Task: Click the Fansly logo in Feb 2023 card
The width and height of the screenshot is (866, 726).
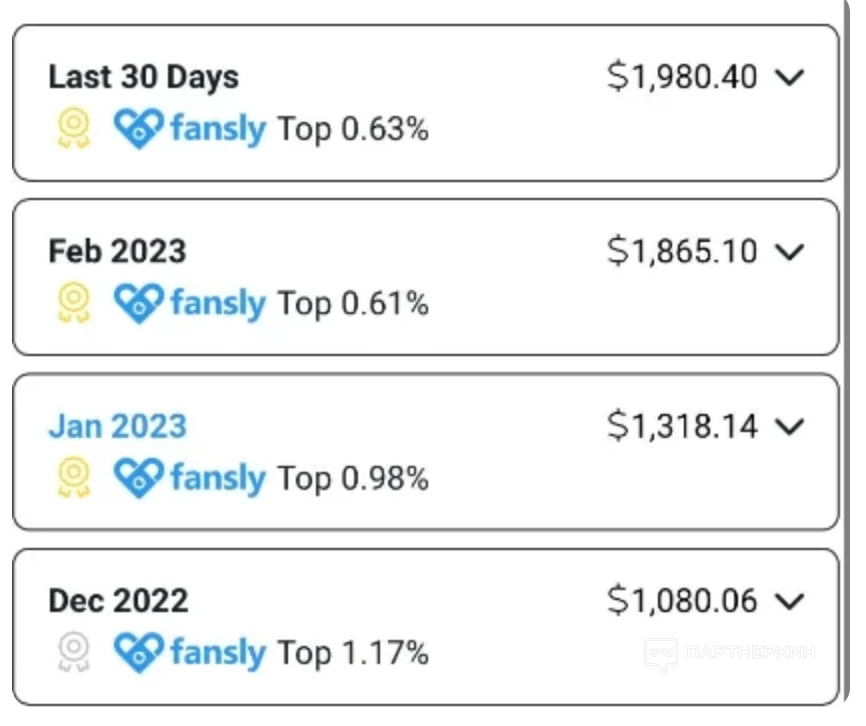Action: click(190, 303)
